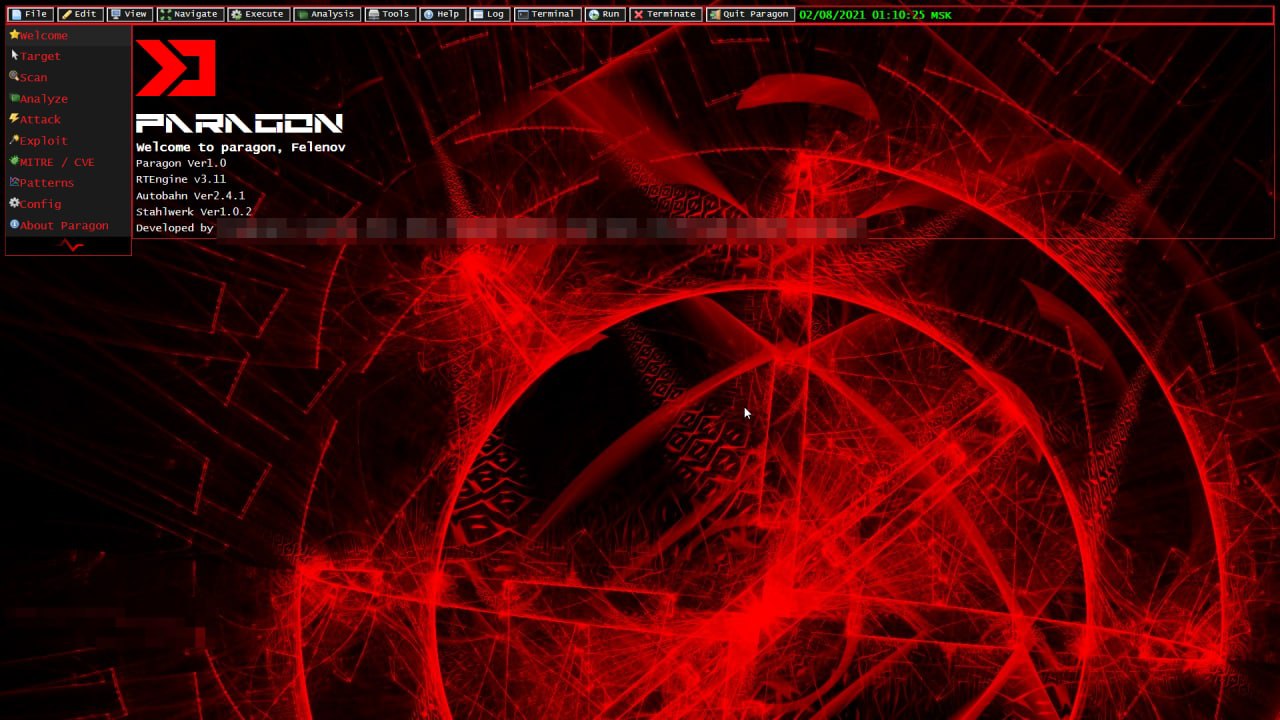Screen dimensions: 1280x720
Task: Click the Log button
Action: click(x=489, y=15)
